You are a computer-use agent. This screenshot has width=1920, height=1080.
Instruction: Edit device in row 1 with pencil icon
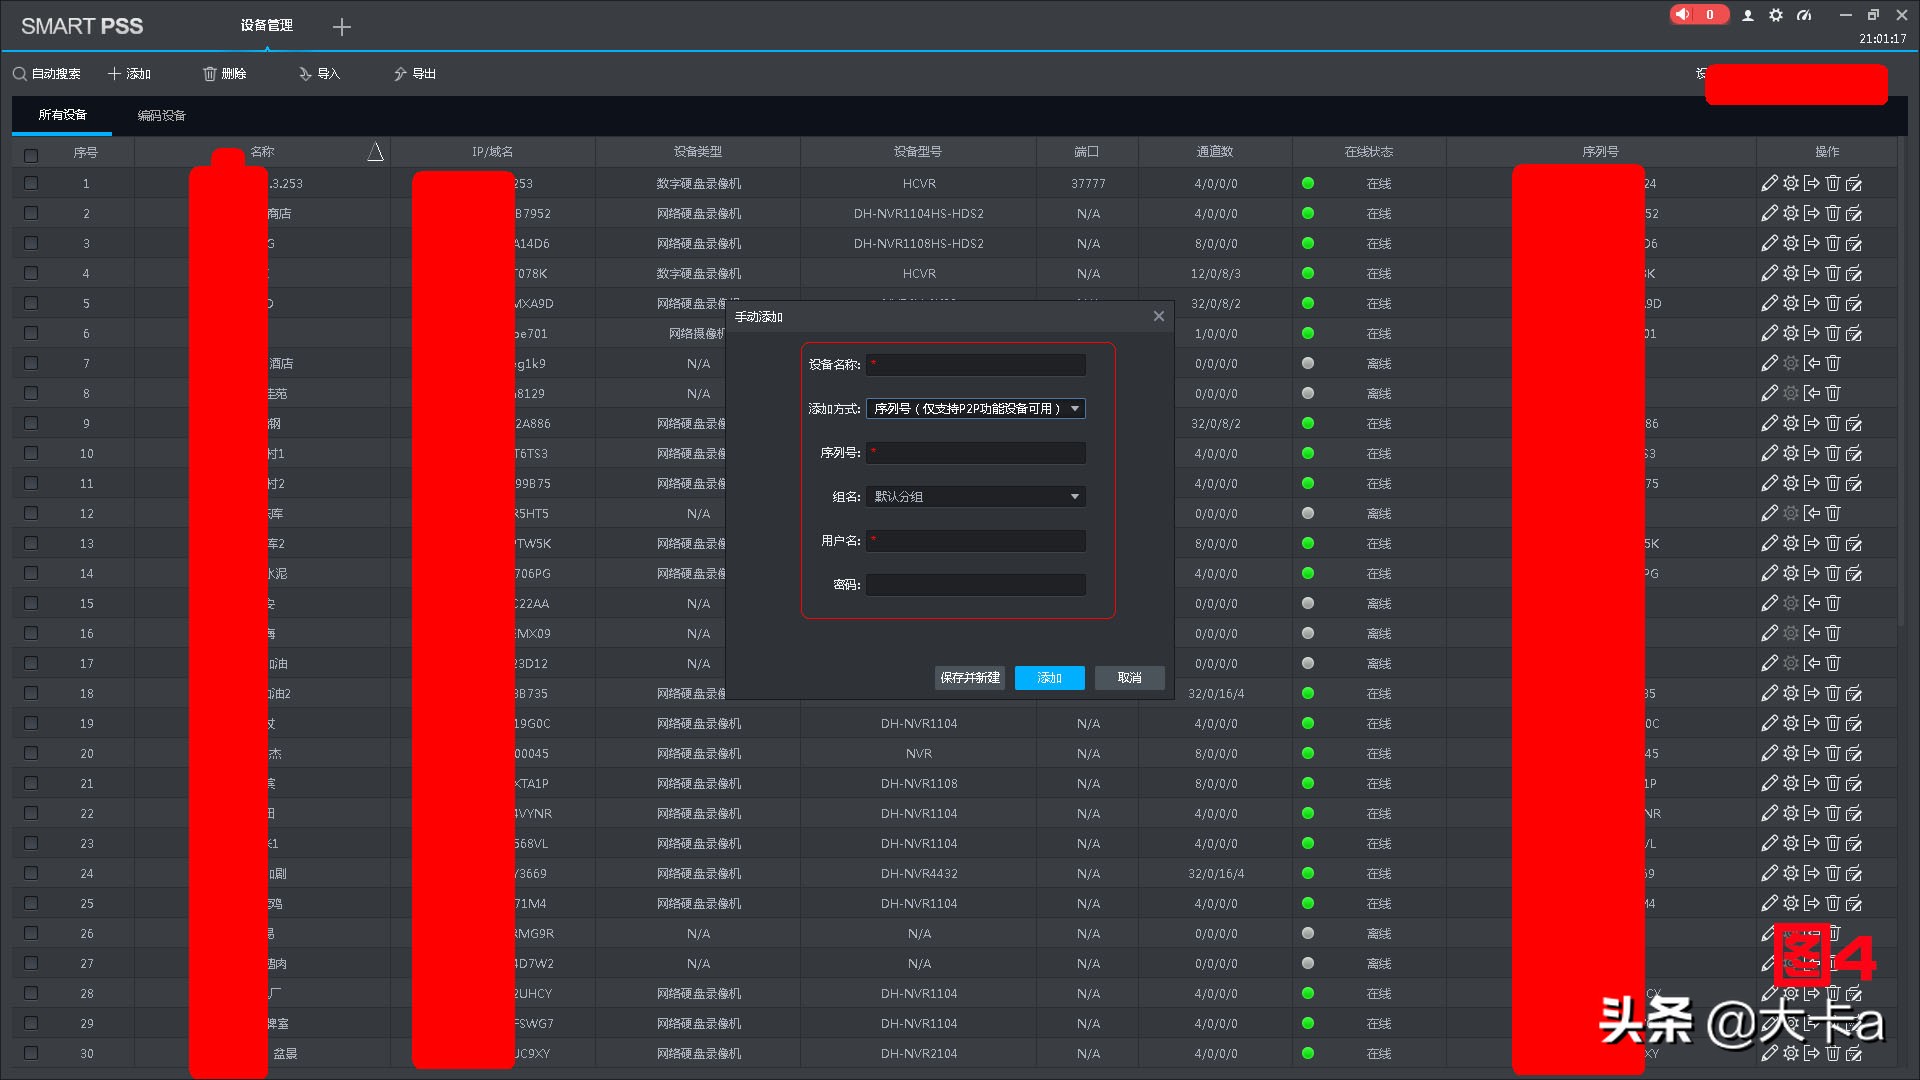pyautogui.click(x=1769, y=183)
